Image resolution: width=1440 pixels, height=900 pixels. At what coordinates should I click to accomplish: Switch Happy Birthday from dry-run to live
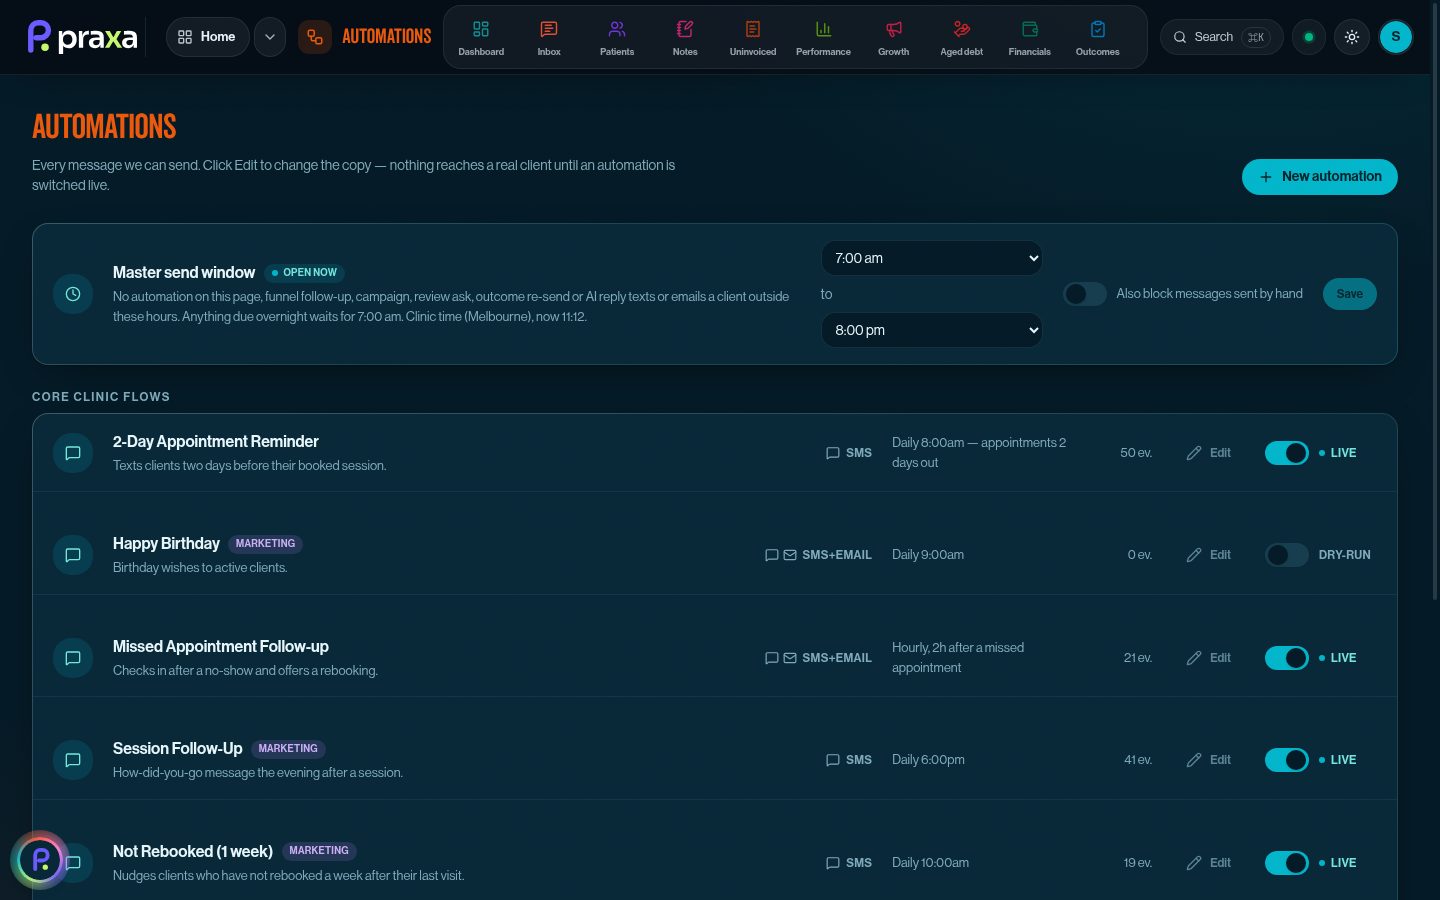point(1287,555)
